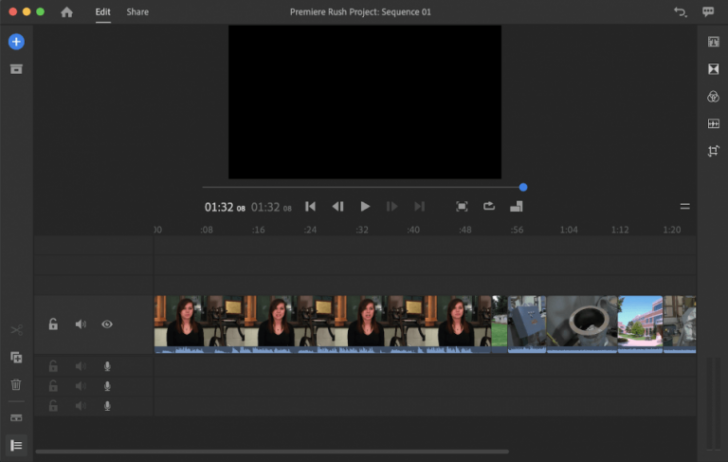The image size is (728, 462).
Task: Click the current timecode 01:32
Action: 225,207
